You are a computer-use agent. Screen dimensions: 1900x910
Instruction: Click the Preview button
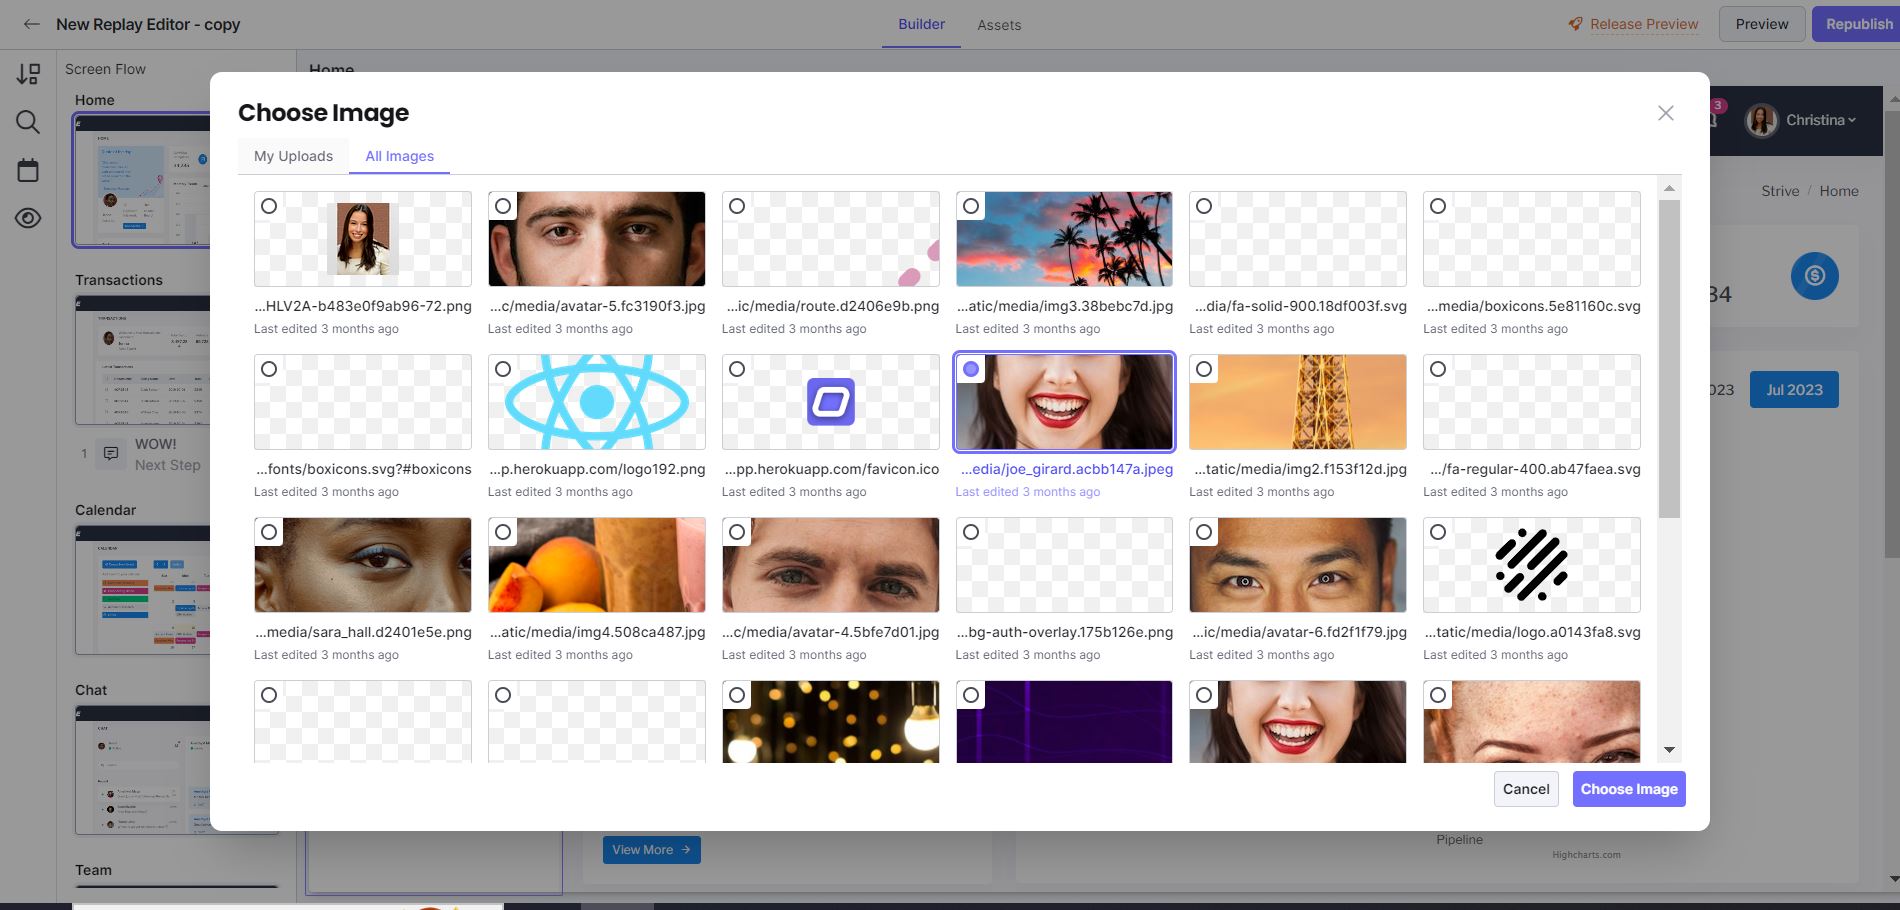tap(1762, 24)
